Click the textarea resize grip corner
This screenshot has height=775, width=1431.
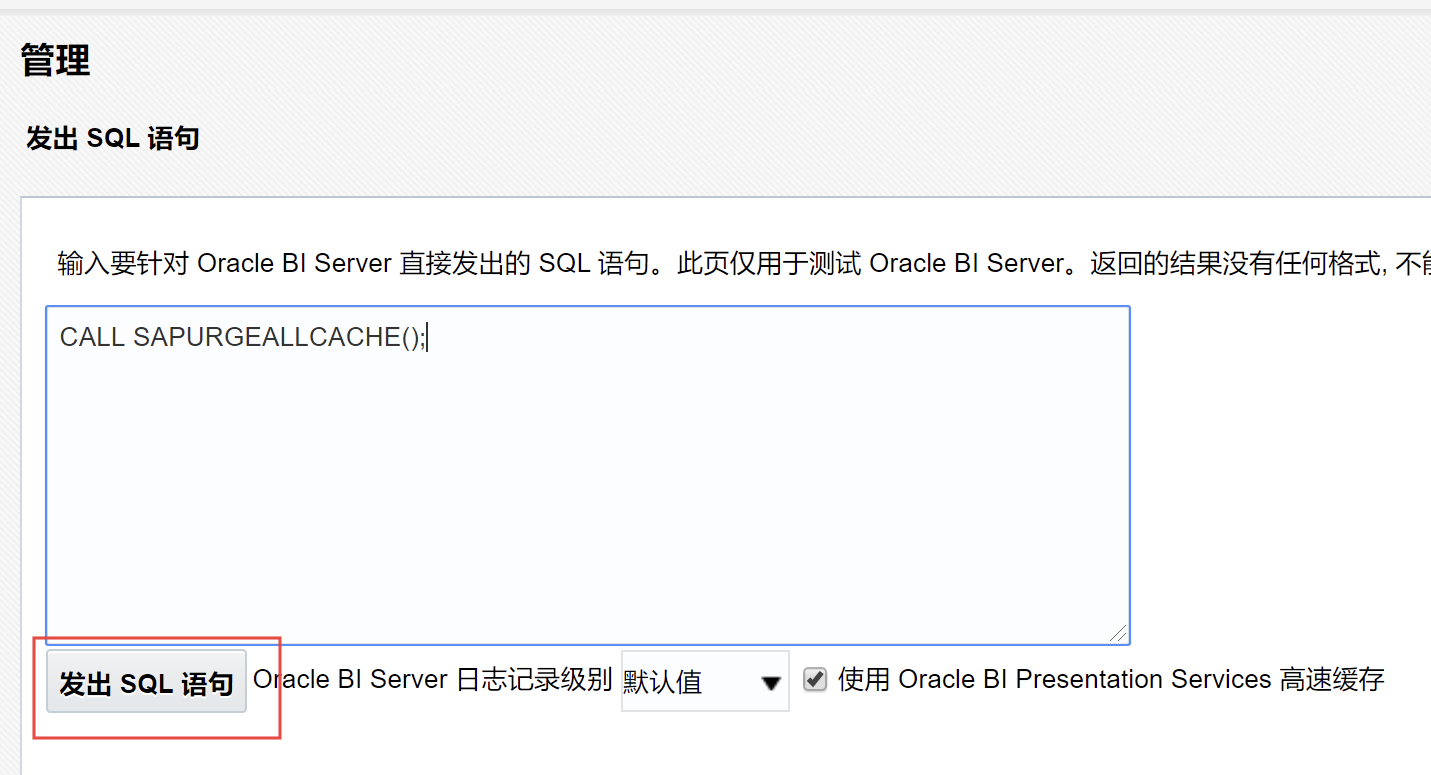point(1118,633)
